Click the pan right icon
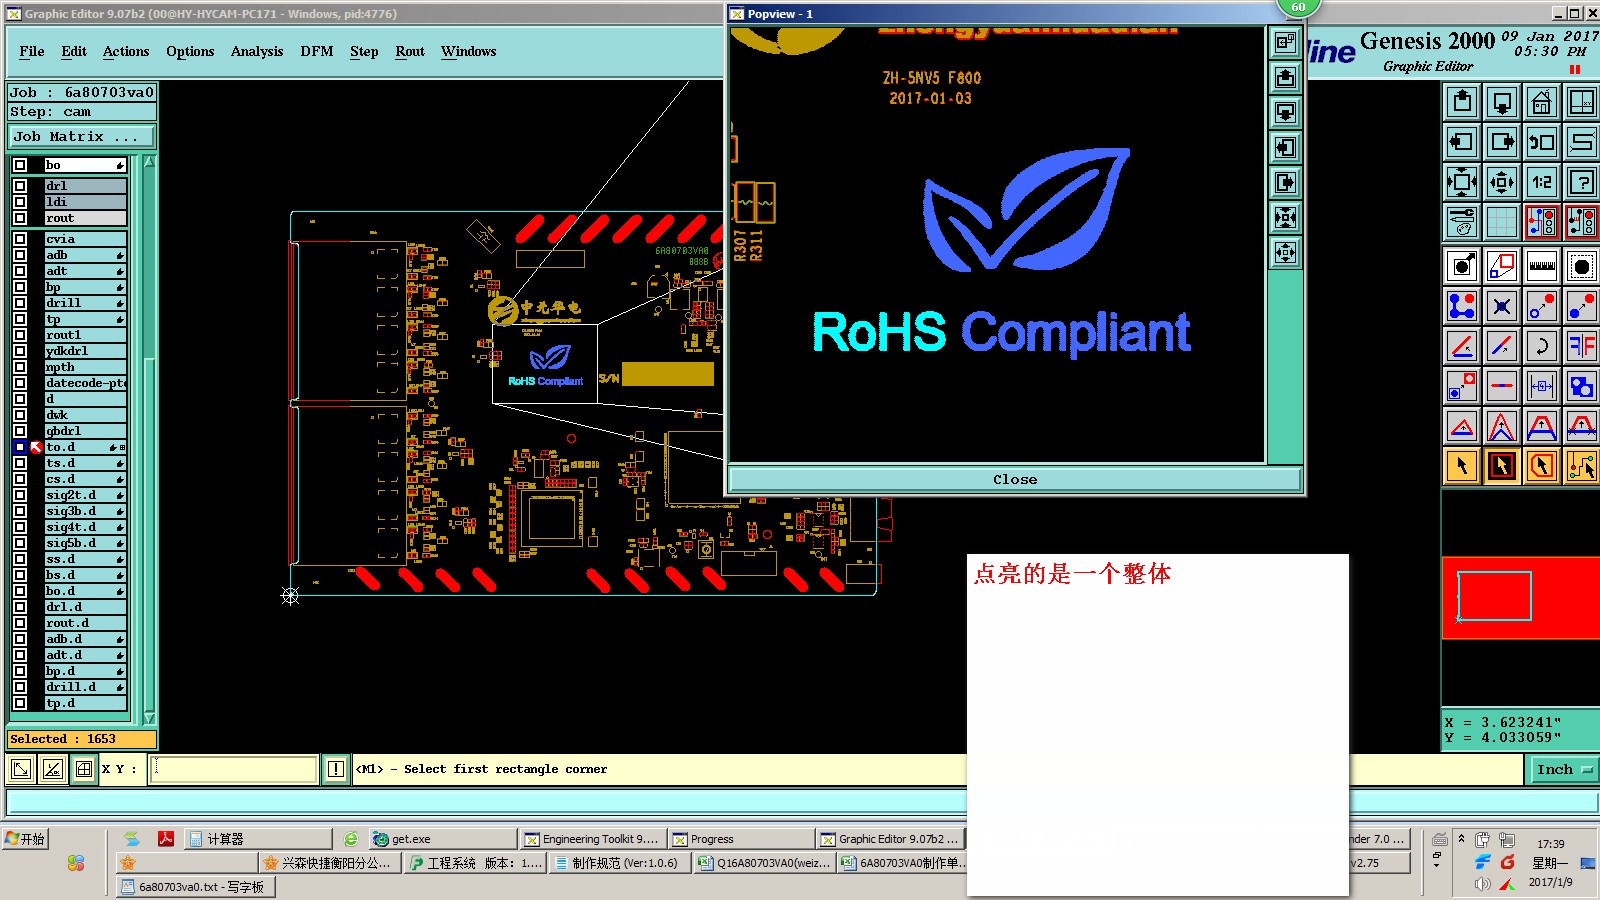Screen dimensions: 1600x900 1502,141
